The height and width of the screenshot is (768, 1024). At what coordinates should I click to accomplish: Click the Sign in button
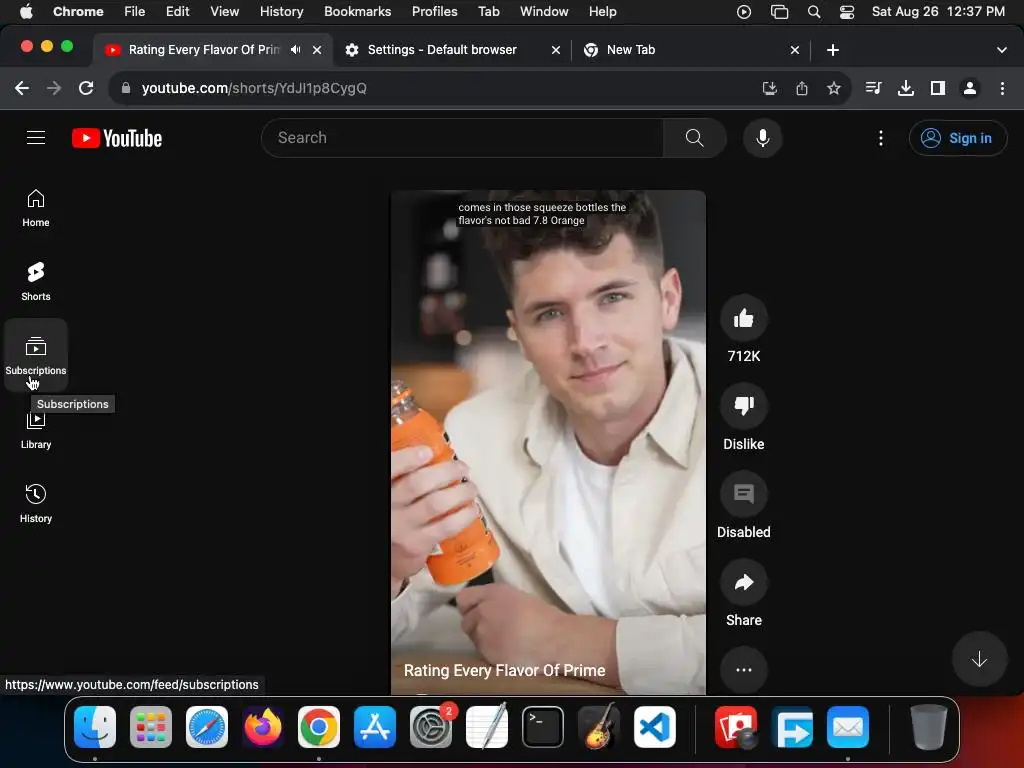point(957,138)
